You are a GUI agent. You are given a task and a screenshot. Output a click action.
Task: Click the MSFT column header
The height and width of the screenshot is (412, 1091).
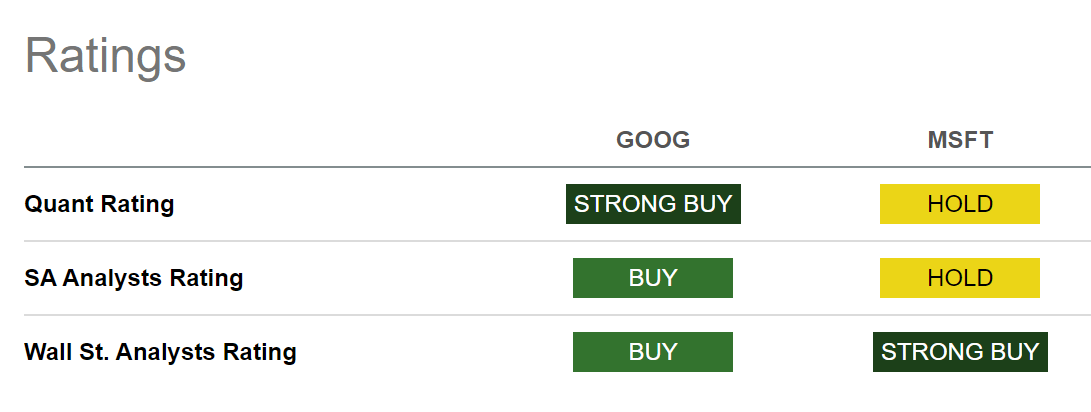pyautogui.click(x=960, y=140)
